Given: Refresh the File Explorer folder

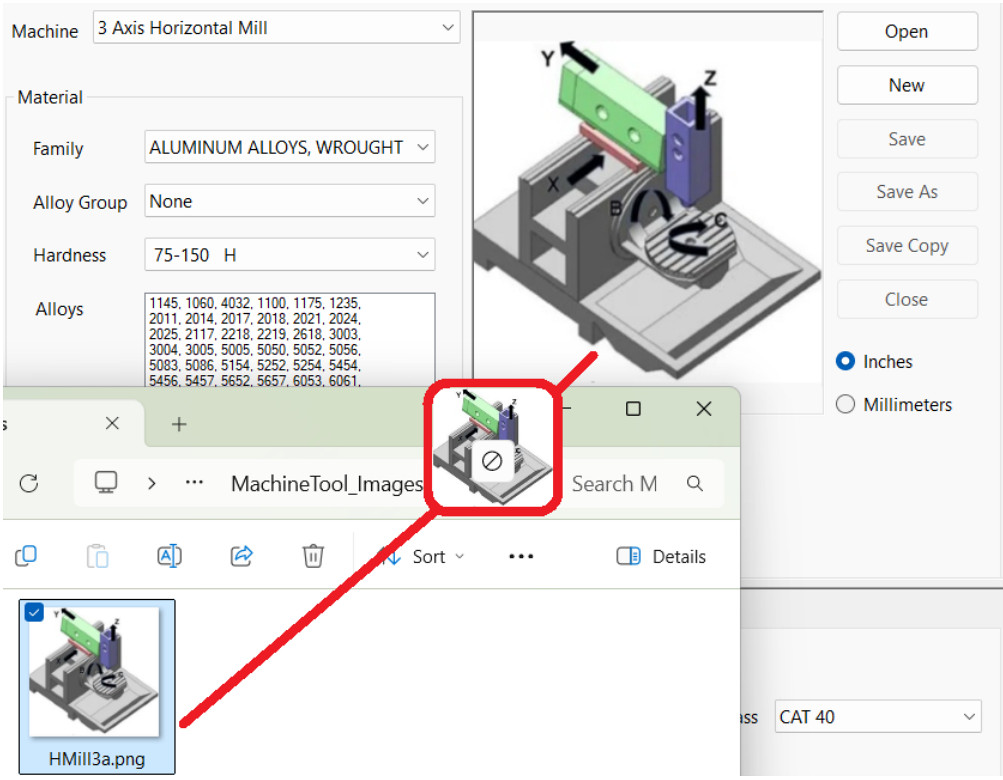Looking at the screenshot, I should (x=29, y=484).
